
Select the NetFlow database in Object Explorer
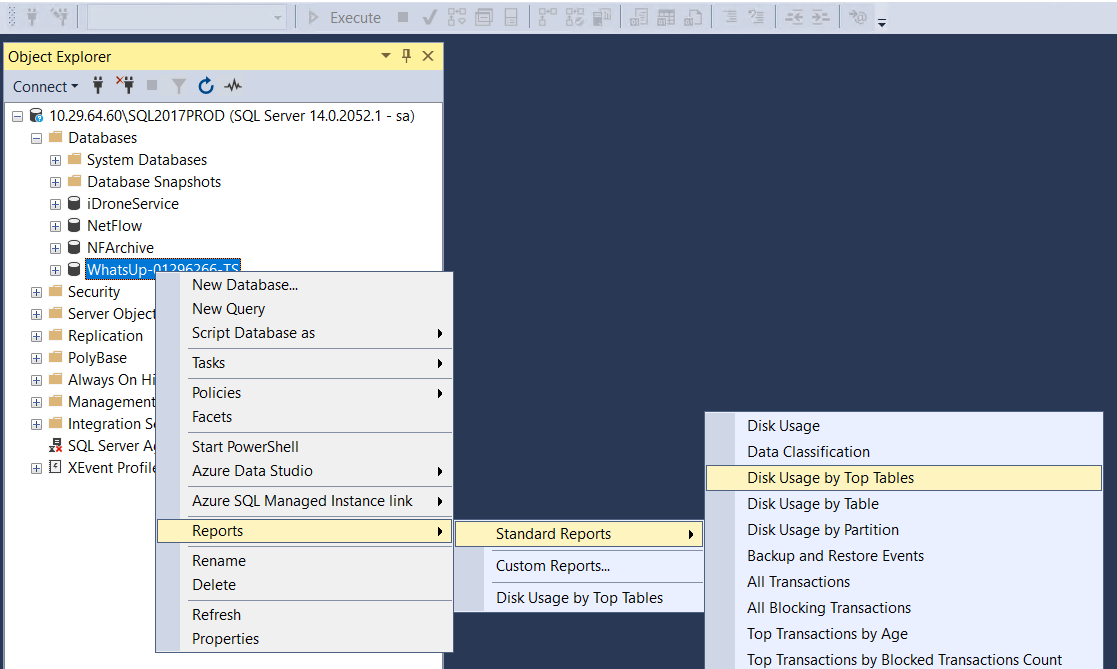click(x=114, y=225)
